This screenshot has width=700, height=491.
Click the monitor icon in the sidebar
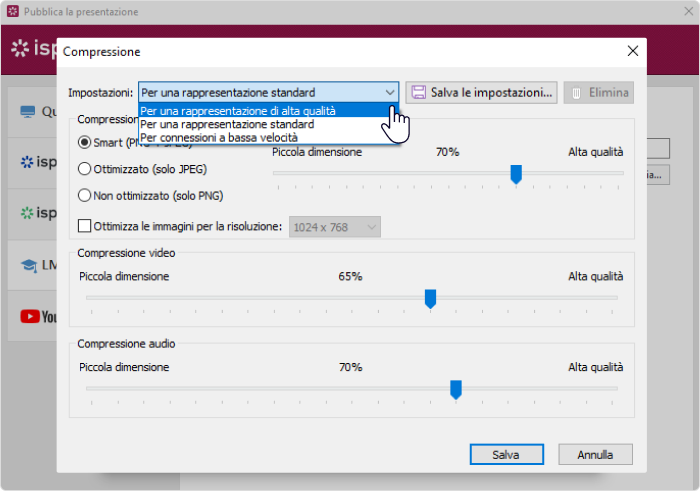[28, 111]
